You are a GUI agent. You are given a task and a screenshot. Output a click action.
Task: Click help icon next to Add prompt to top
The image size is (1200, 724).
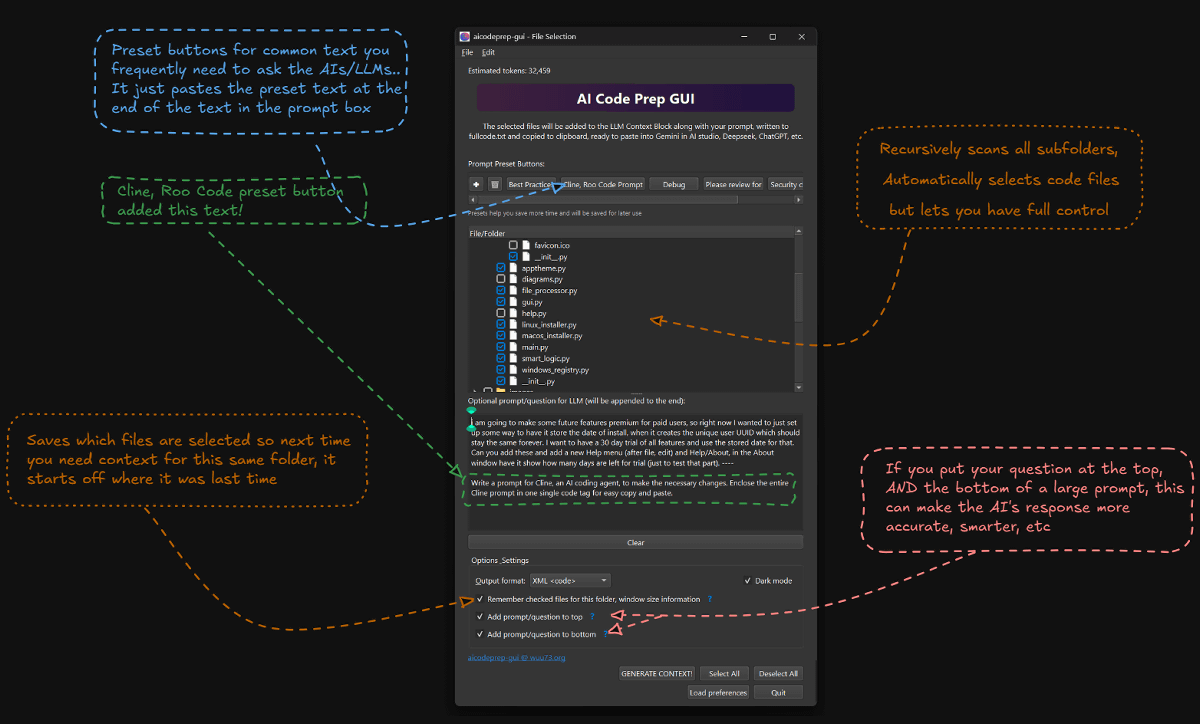click(x=592, y=617)
